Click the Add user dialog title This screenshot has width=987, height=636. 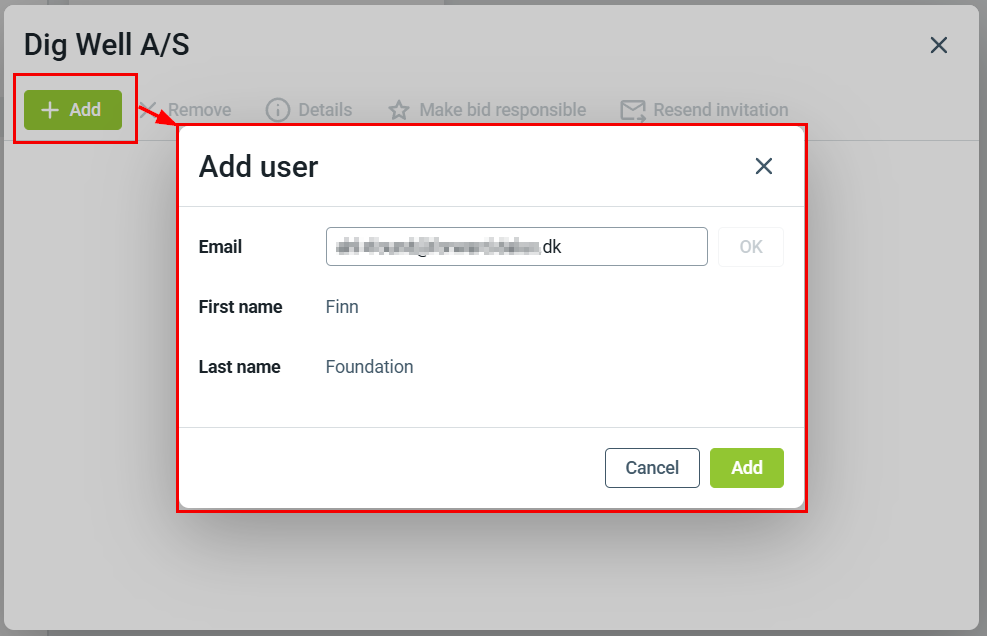tap(258, 166)
